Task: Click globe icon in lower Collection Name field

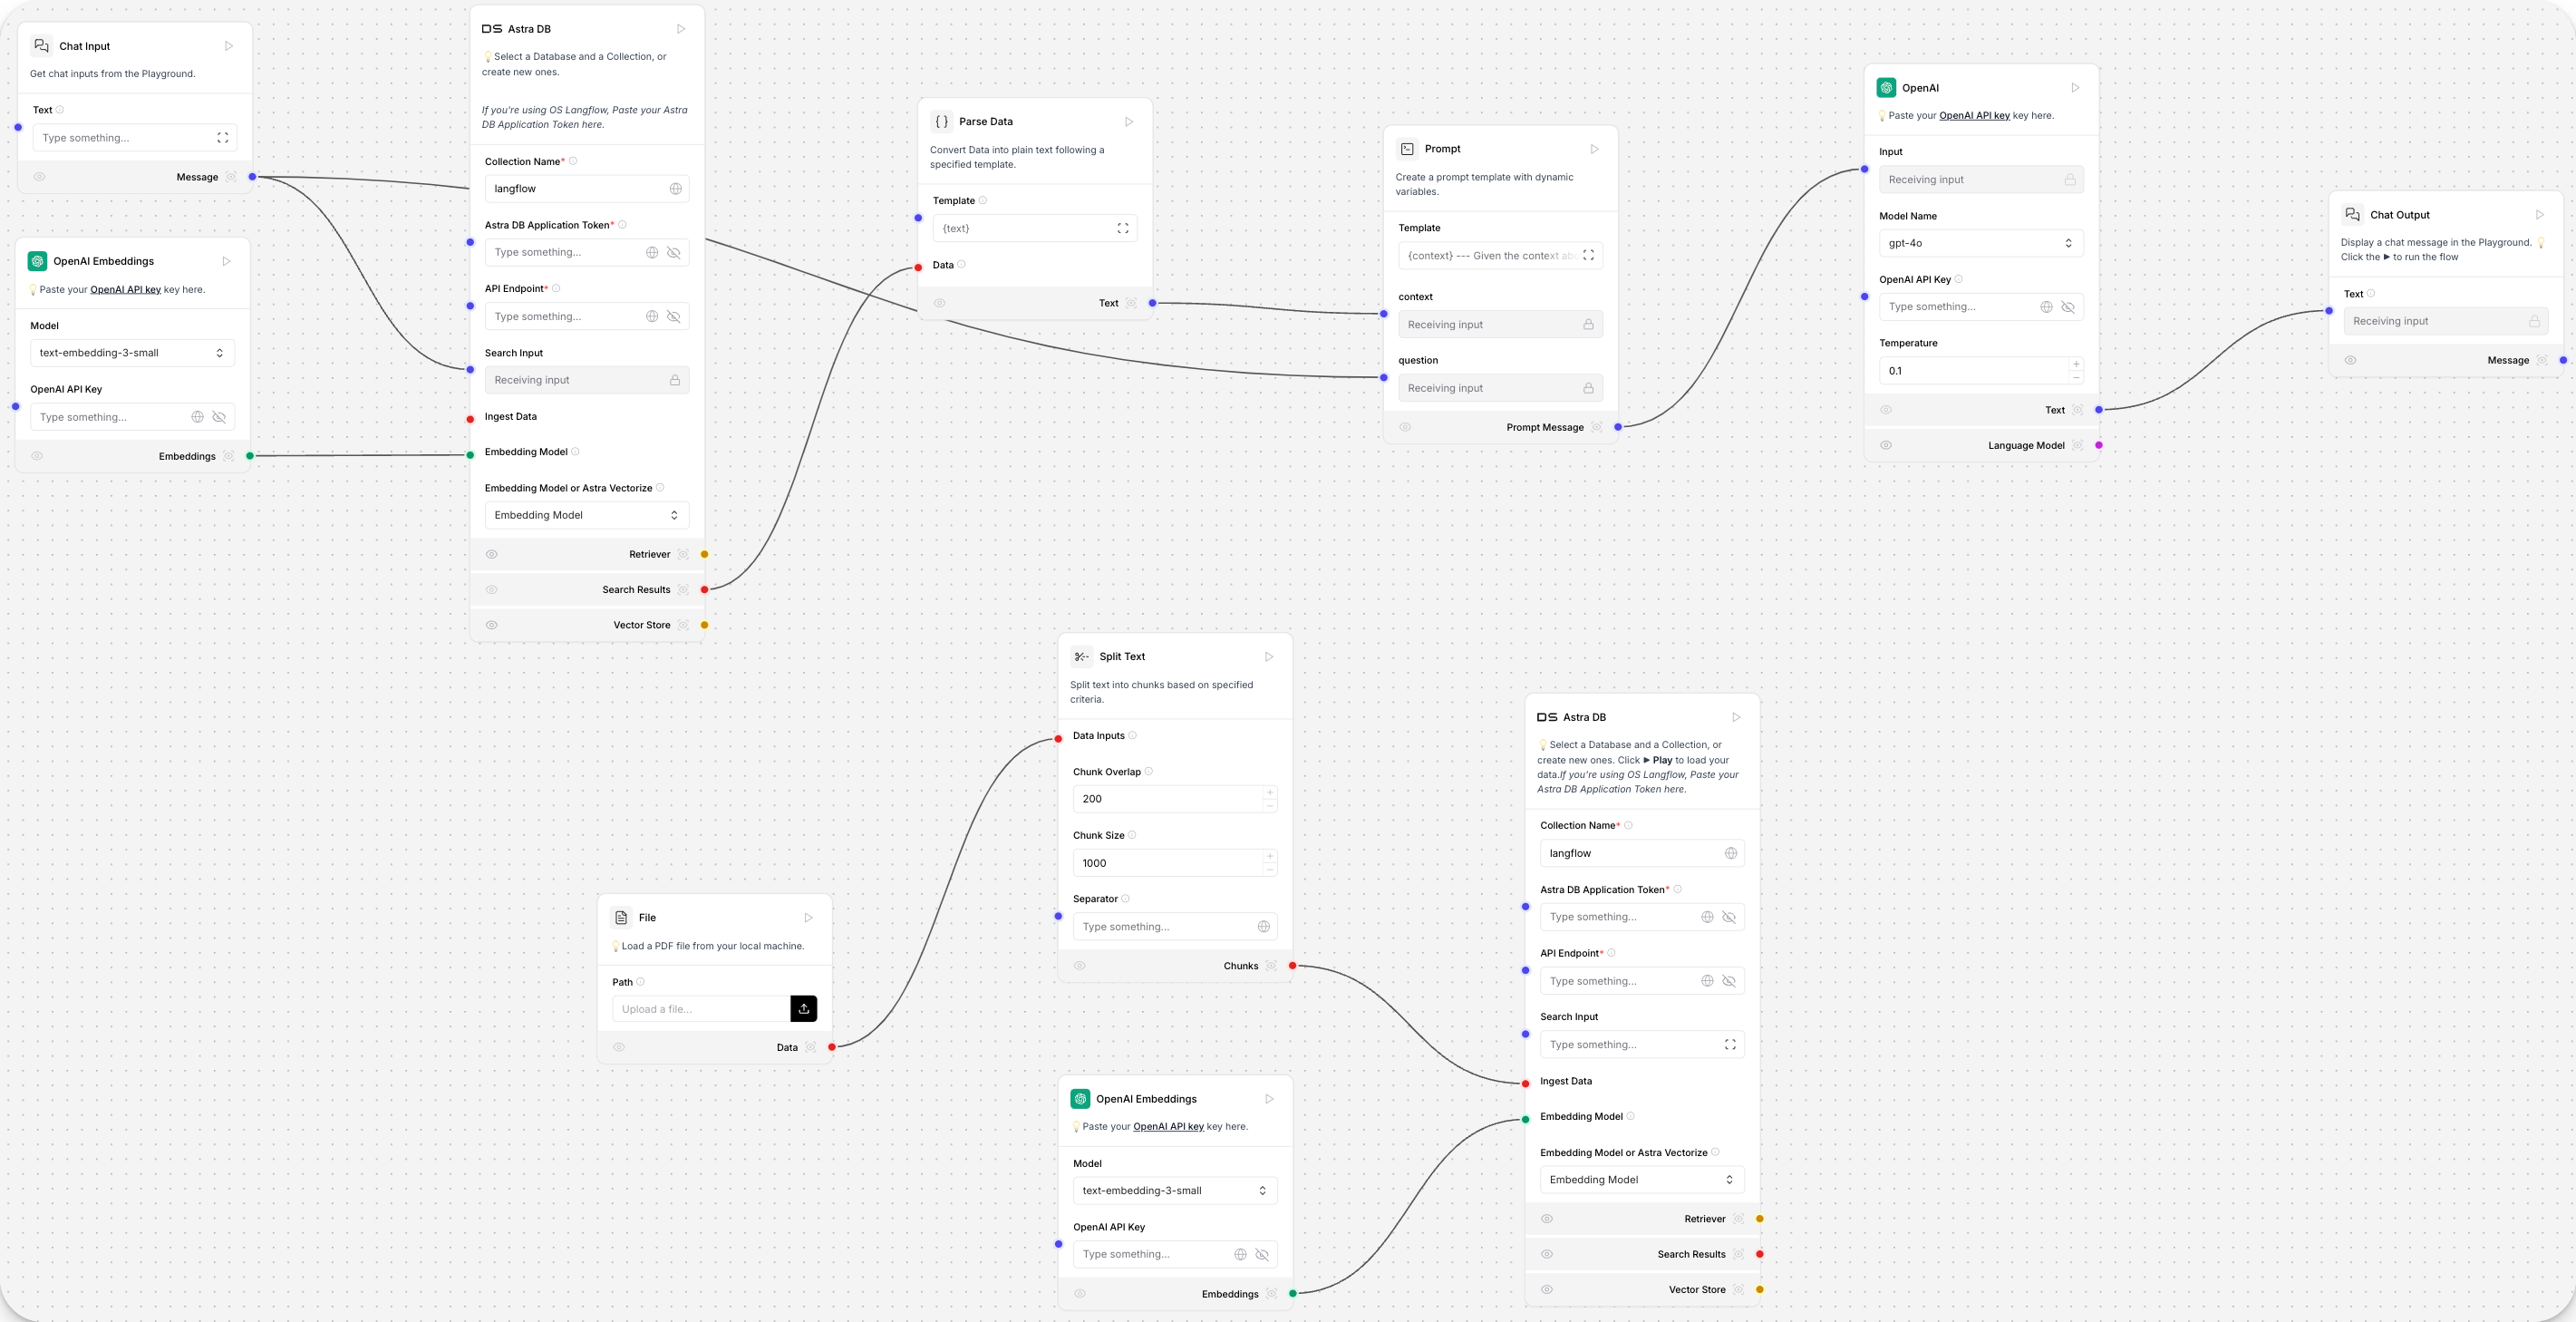Action: tap(1731, 853)
